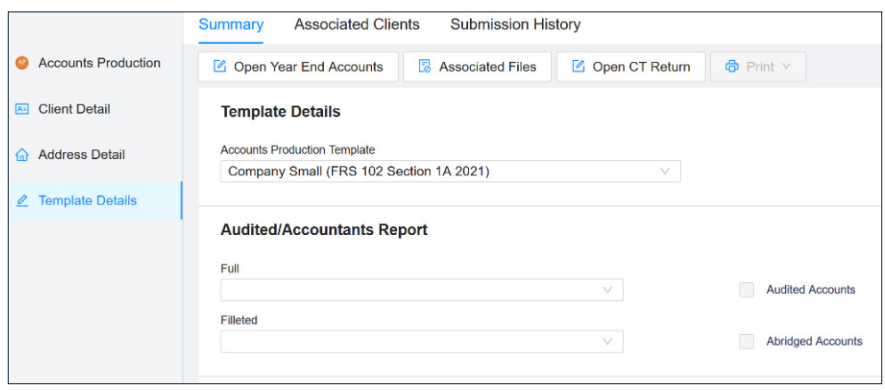Expand the Accounts Production Template dropdown
885x390 pixels.
click(450, 171)
